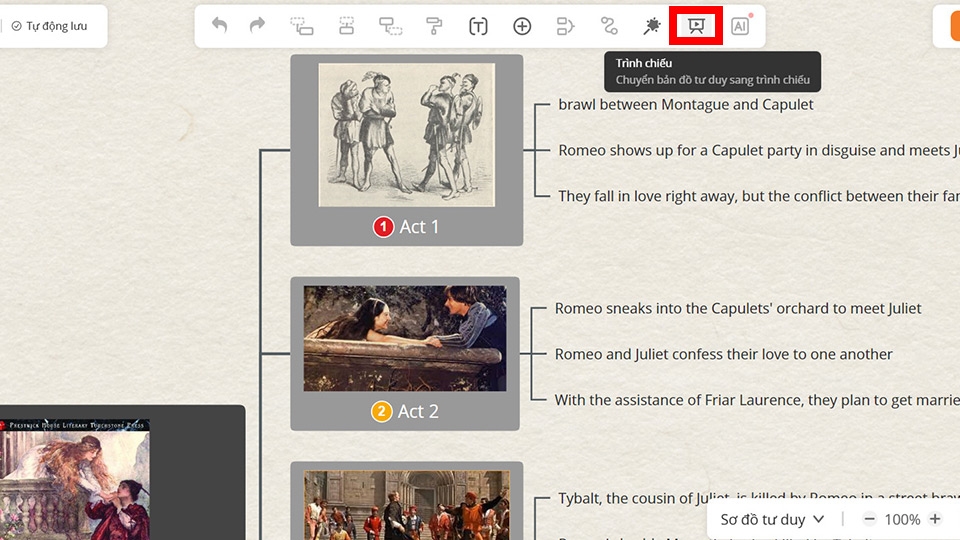Insert a sibling topic node
The width and height of the screenshot is (960, 540).
(347, 26)
